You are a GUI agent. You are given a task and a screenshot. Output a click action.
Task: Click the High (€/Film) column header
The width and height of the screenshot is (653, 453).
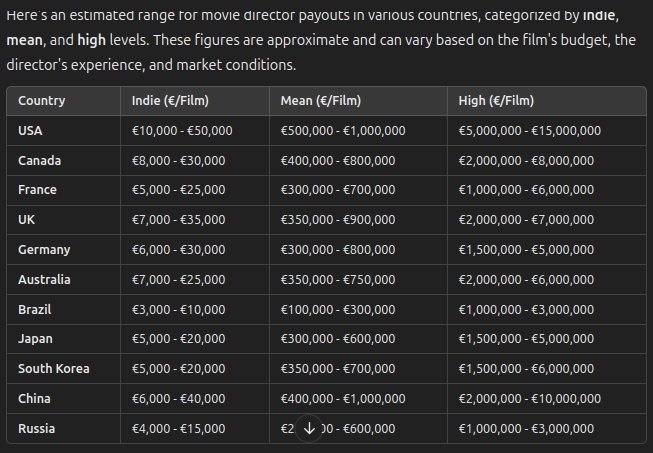496,100
